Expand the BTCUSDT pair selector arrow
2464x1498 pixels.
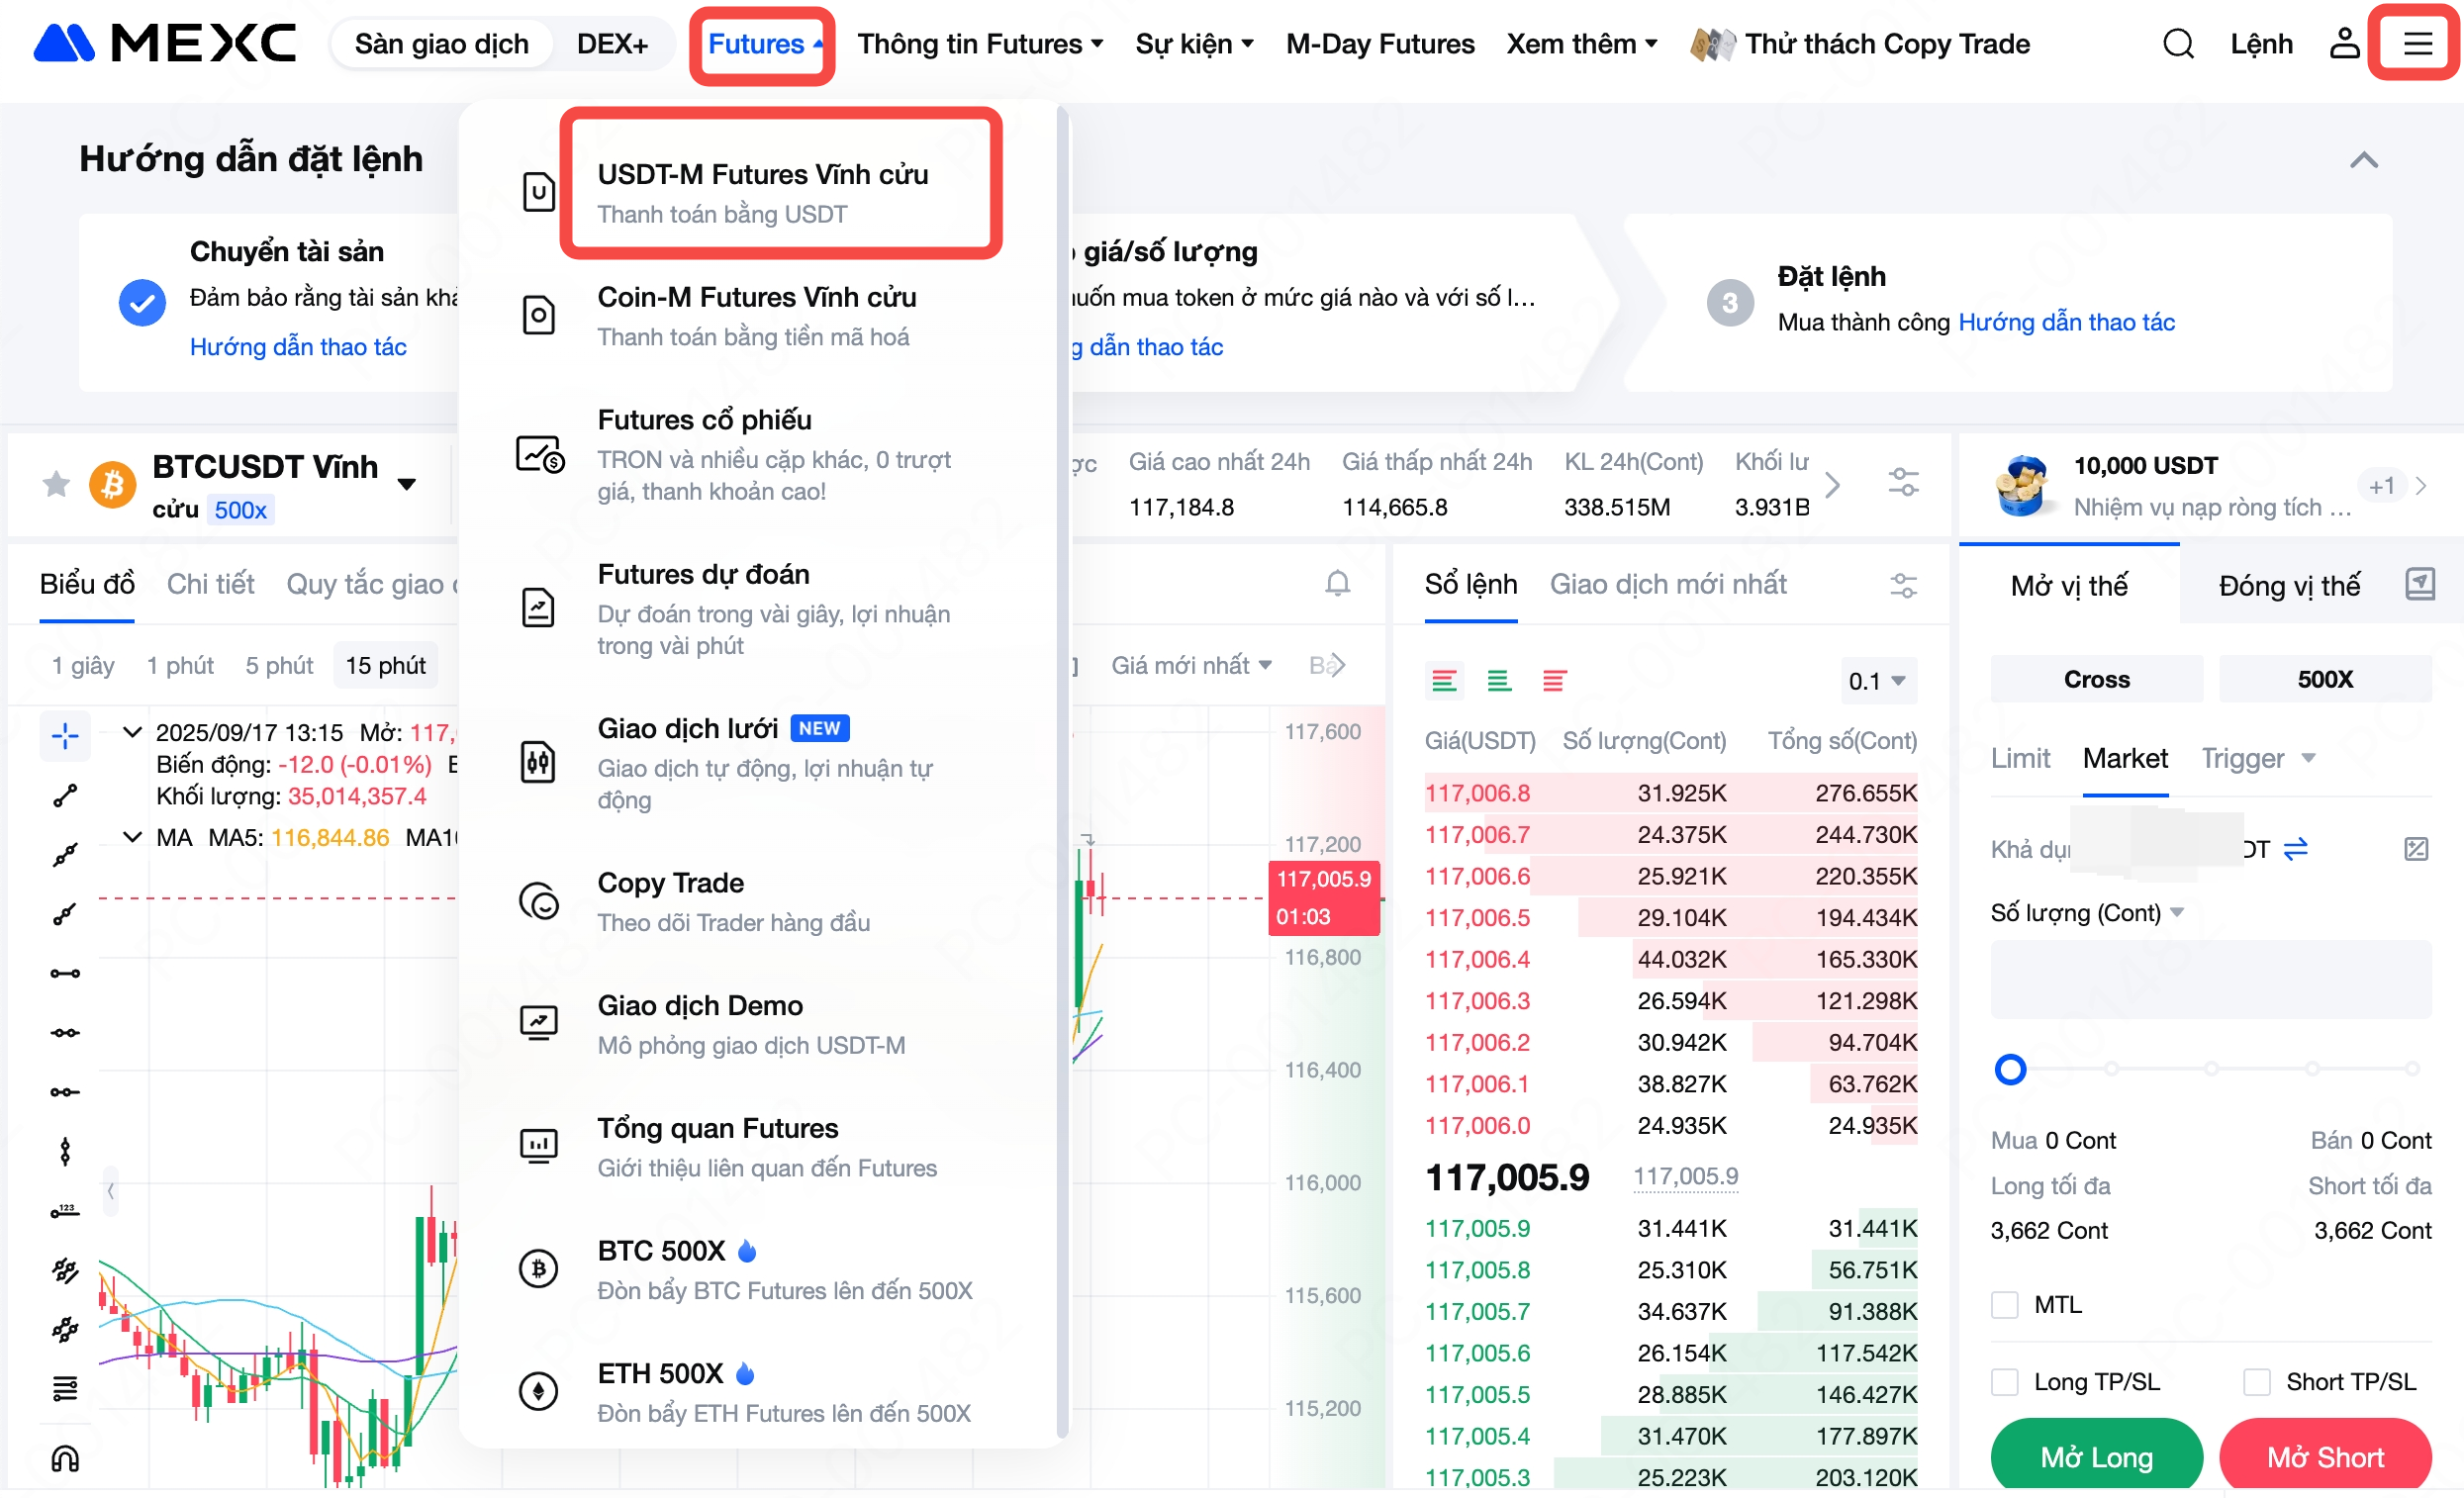(406, 485)
